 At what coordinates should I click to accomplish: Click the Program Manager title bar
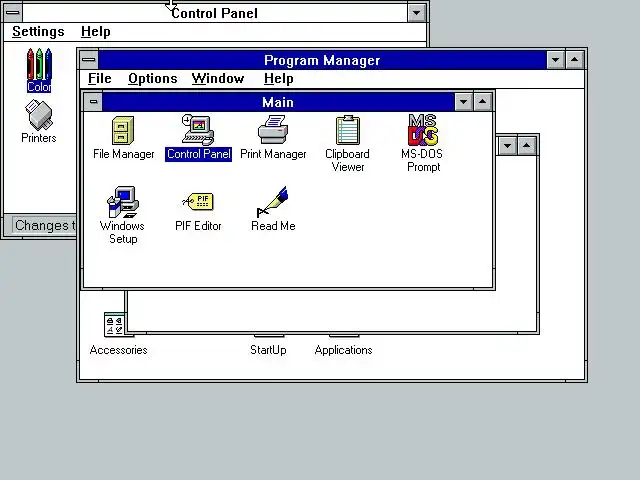point(322,60)
